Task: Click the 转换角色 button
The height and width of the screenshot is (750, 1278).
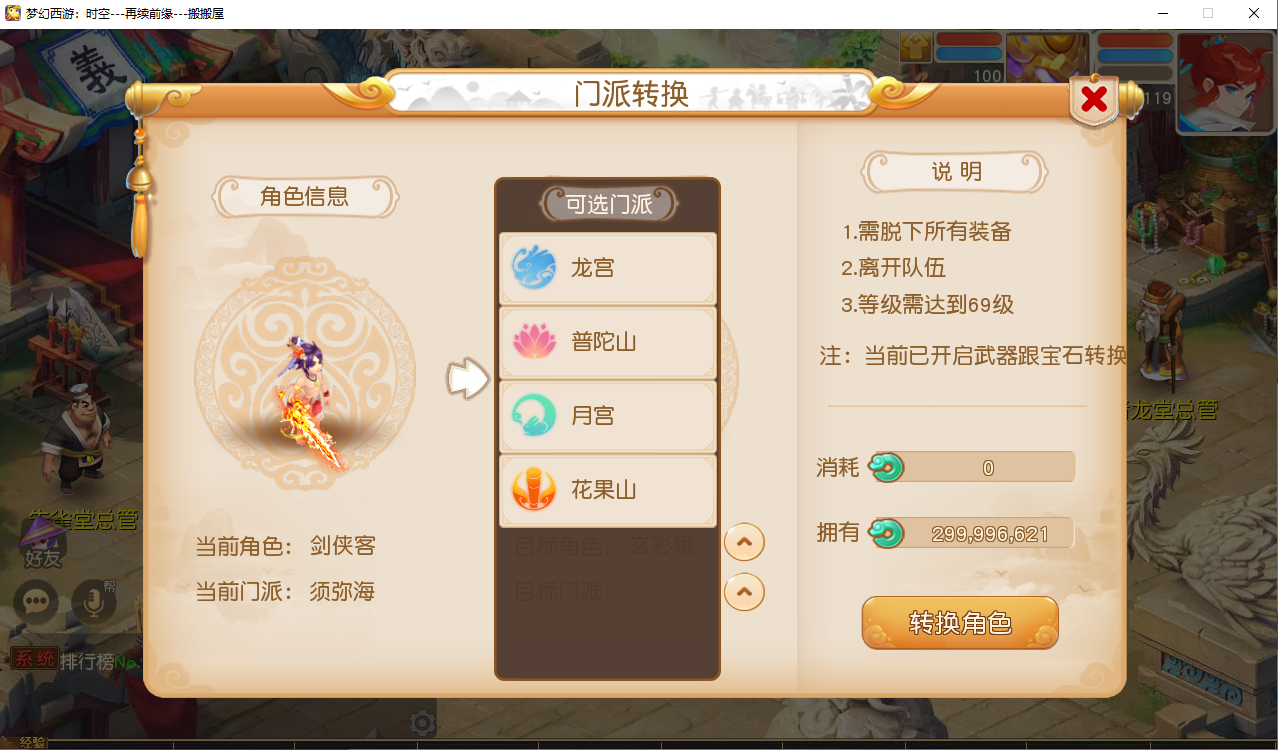Action: click(x=960, y=623)
